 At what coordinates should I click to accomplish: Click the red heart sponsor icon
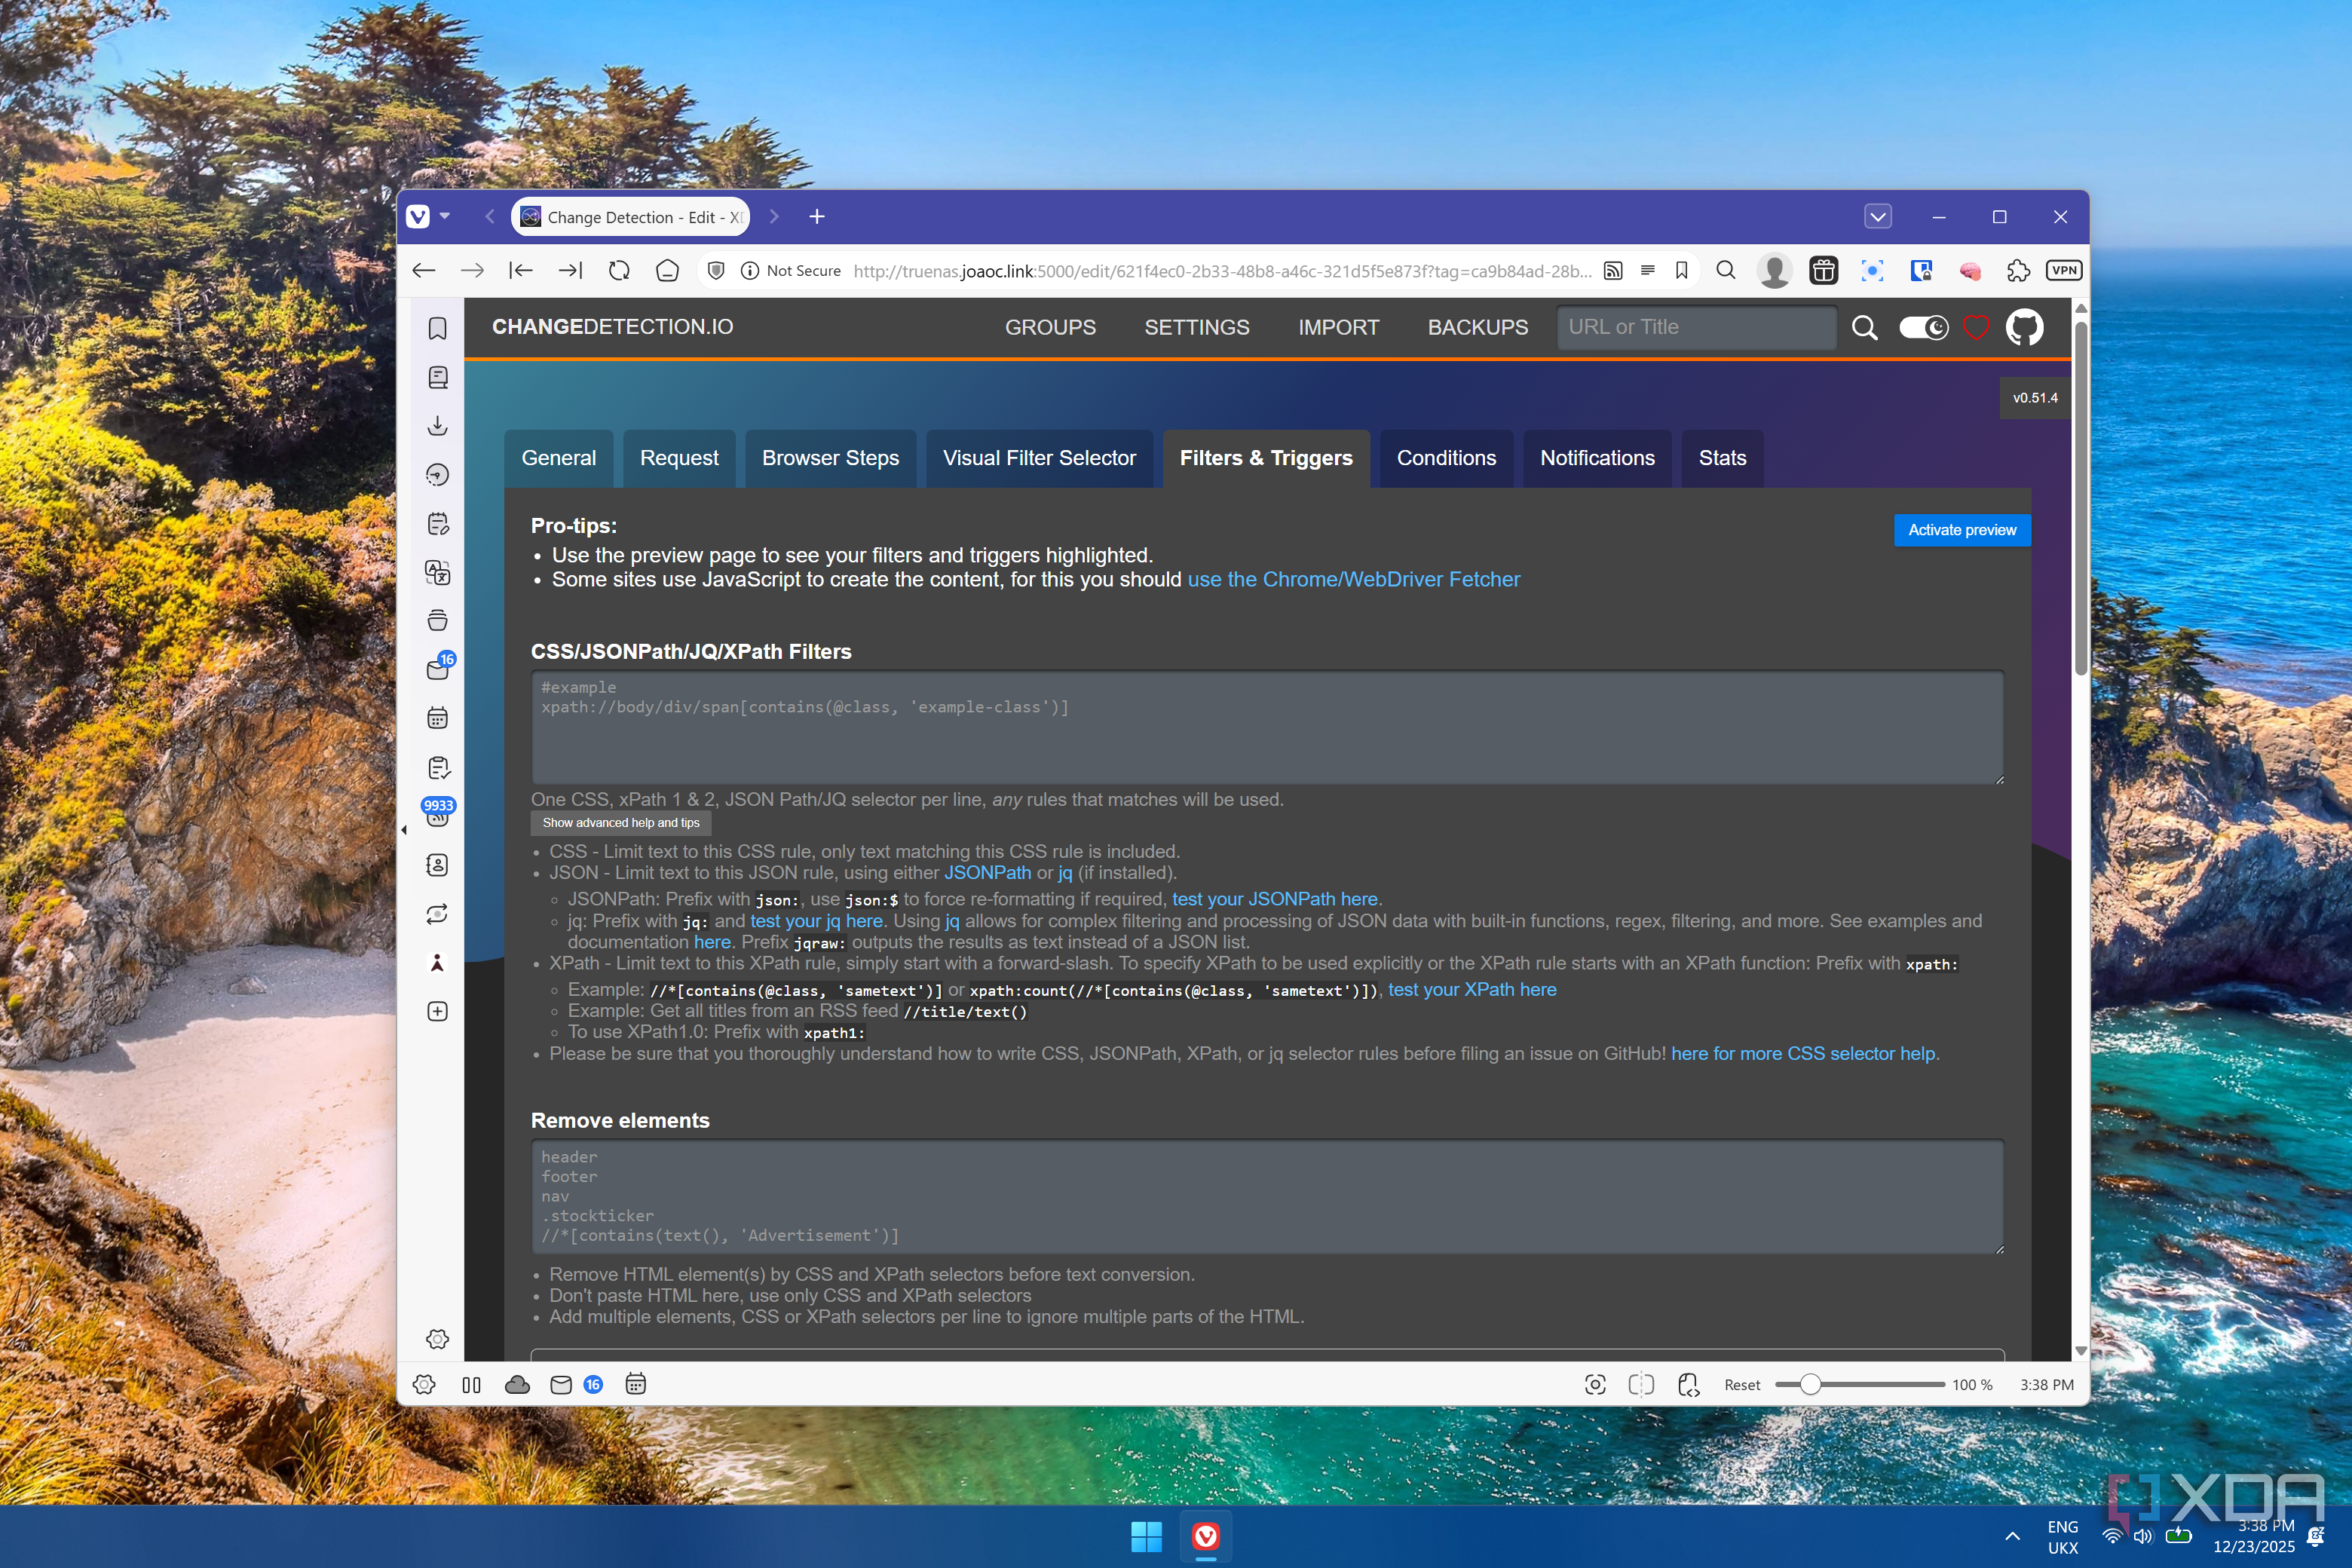[x=1975, y=327]
